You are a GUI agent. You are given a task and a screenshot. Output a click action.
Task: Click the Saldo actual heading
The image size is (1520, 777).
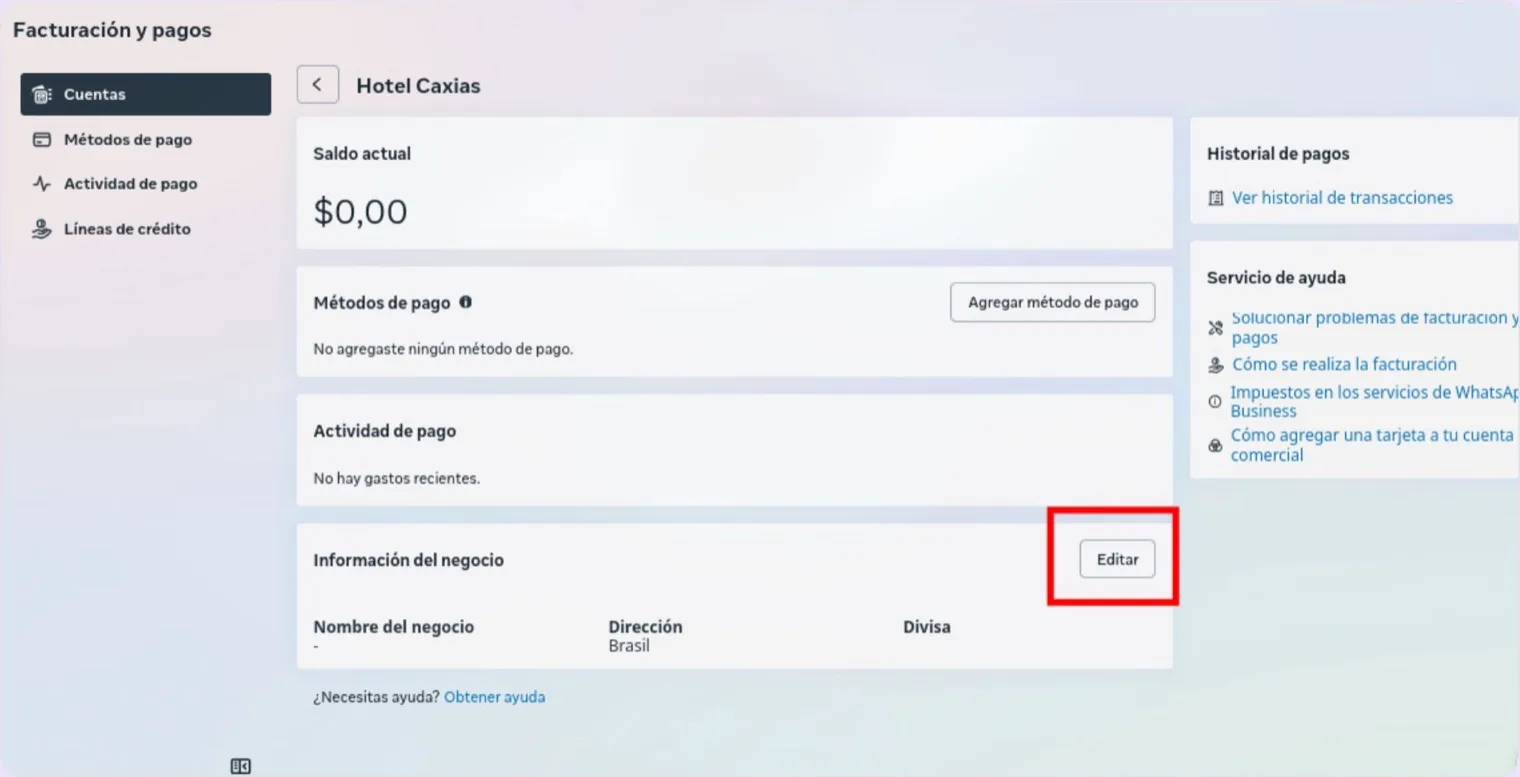pyautogui.click(x=362, y=154)
